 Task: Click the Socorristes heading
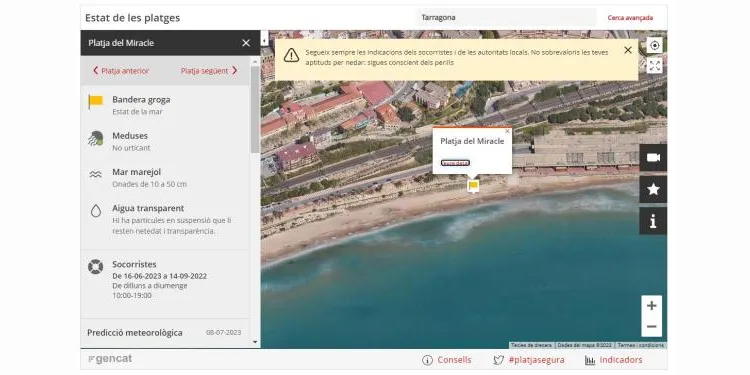134,264
